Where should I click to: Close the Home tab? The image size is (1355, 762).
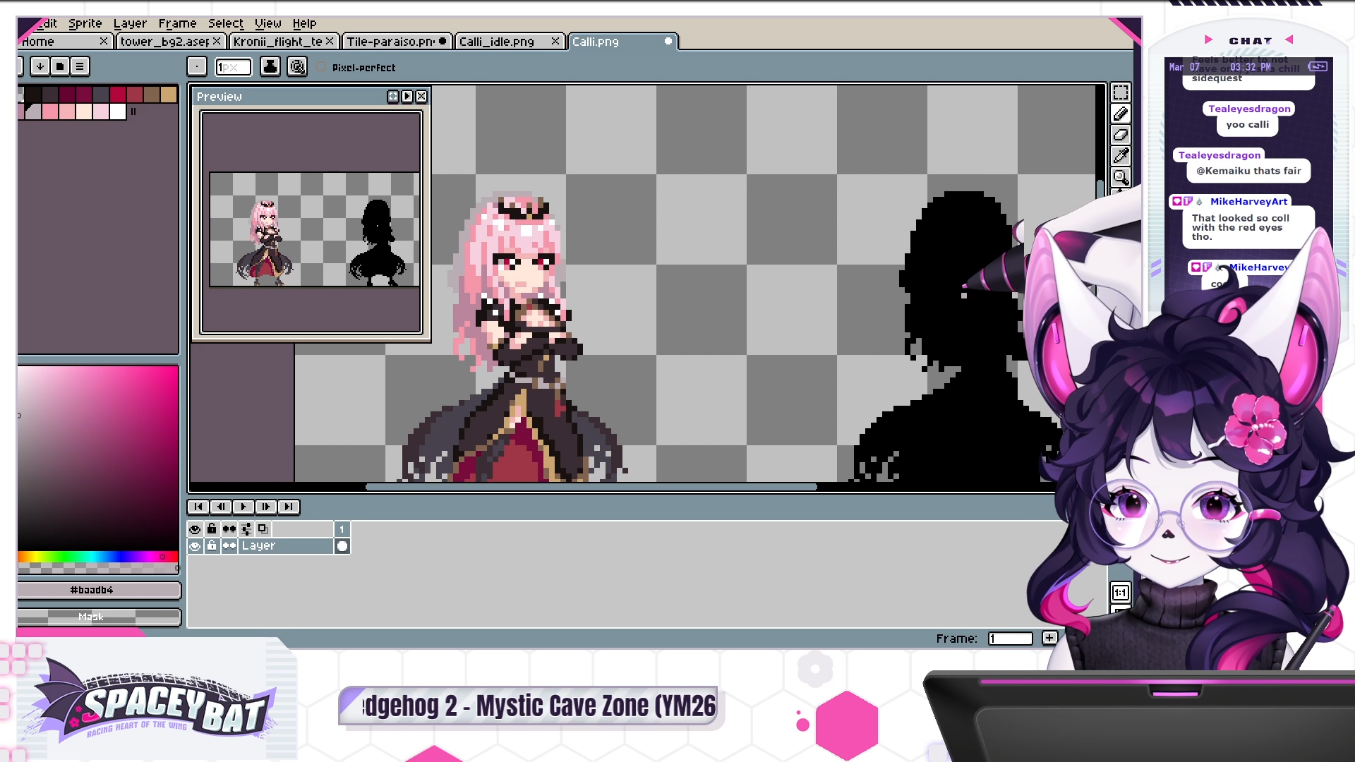(x=103, y=41)
